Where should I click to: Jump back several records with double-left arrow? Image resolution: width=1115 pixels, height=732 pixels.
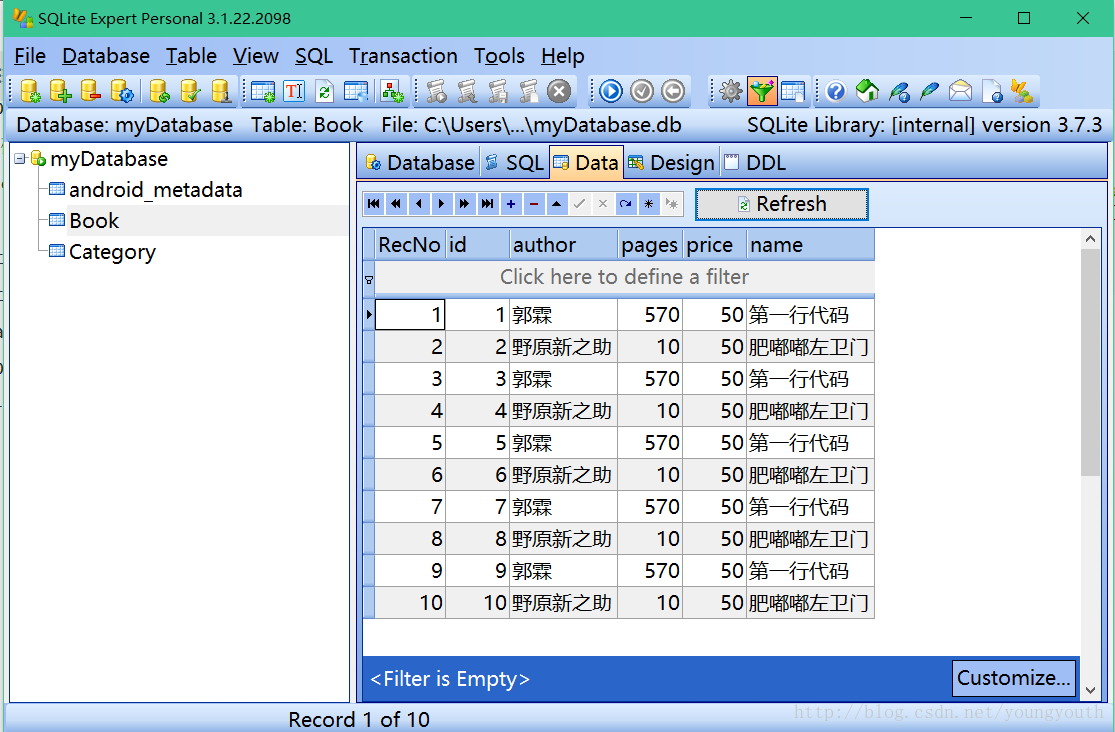point(396,204)
